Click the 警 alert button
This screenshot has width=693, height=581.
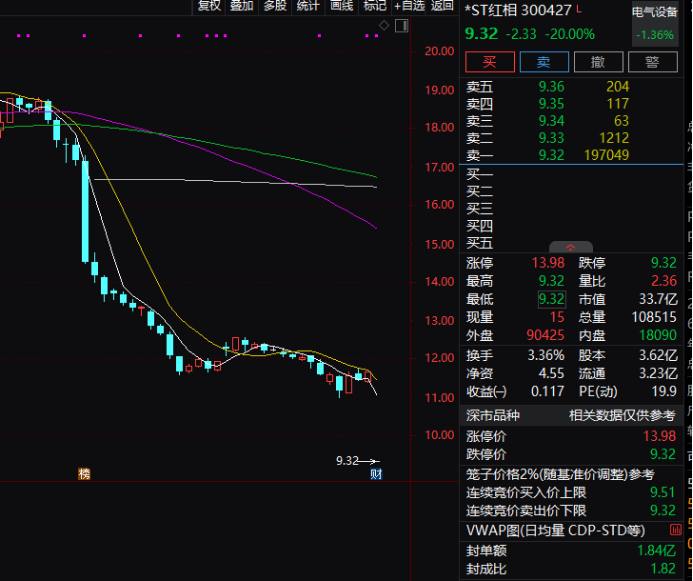point(653,62)
